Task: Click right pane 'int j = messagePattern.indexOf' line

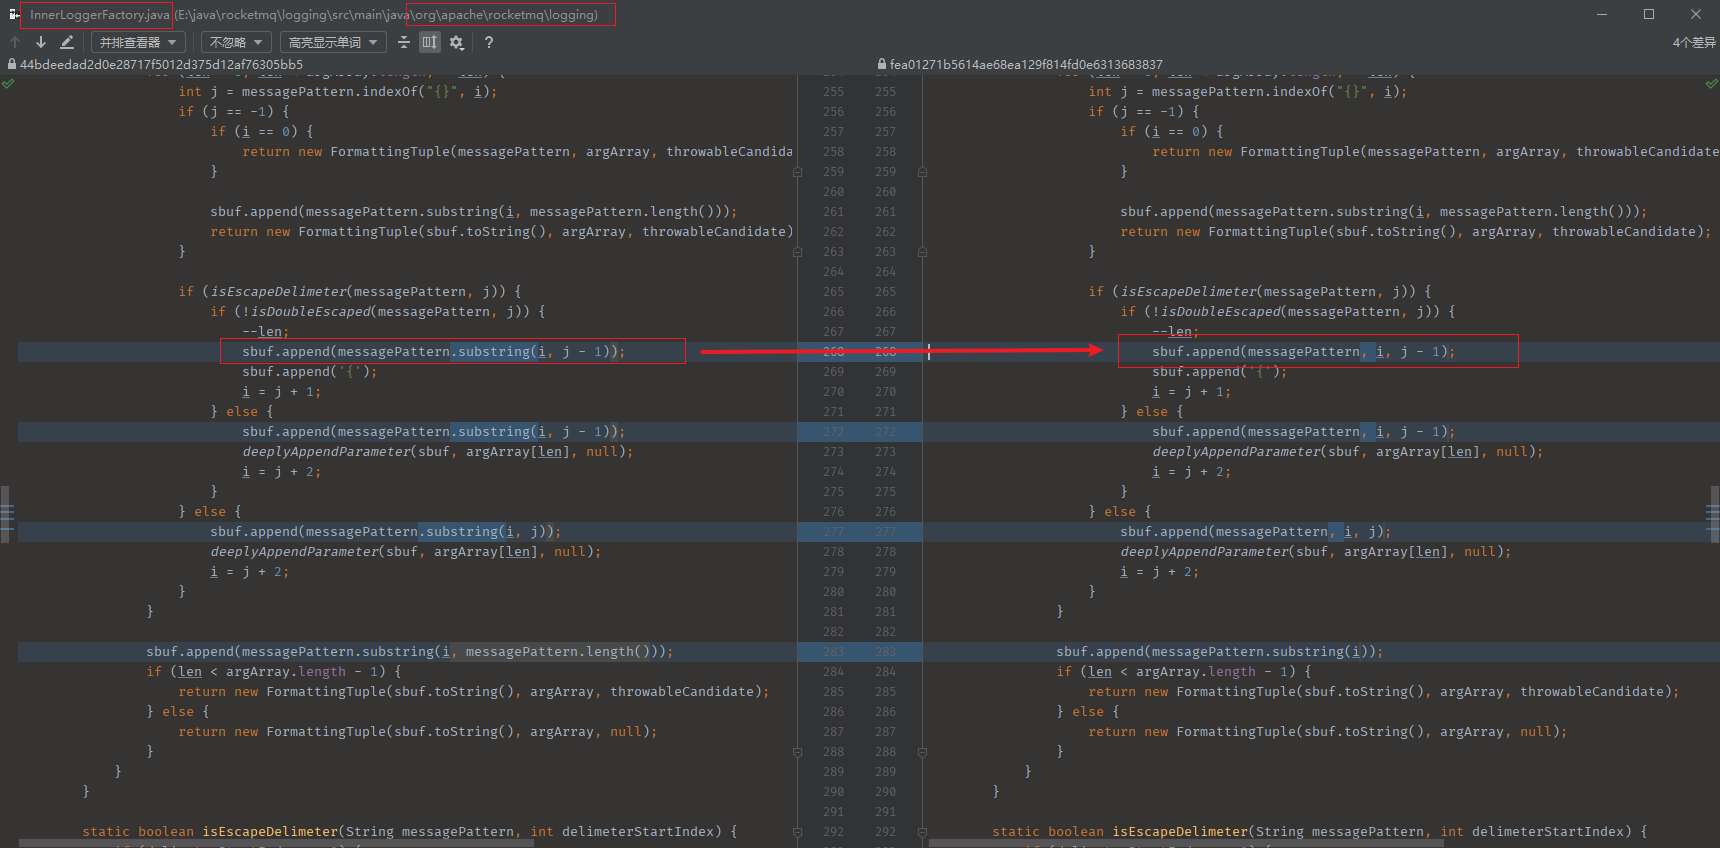Action: click(x=1248, y=92)
